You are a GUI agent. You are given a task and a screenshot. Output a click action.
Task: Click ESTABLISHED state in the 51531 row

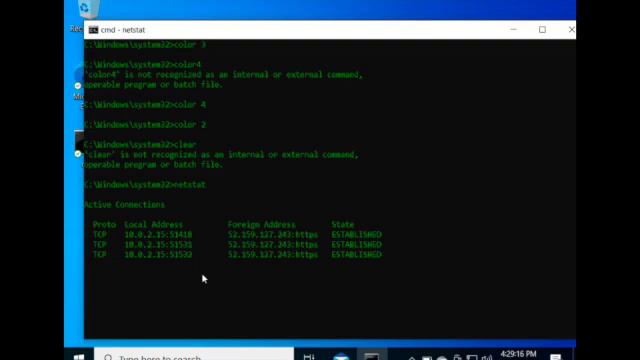coord(356,244)
